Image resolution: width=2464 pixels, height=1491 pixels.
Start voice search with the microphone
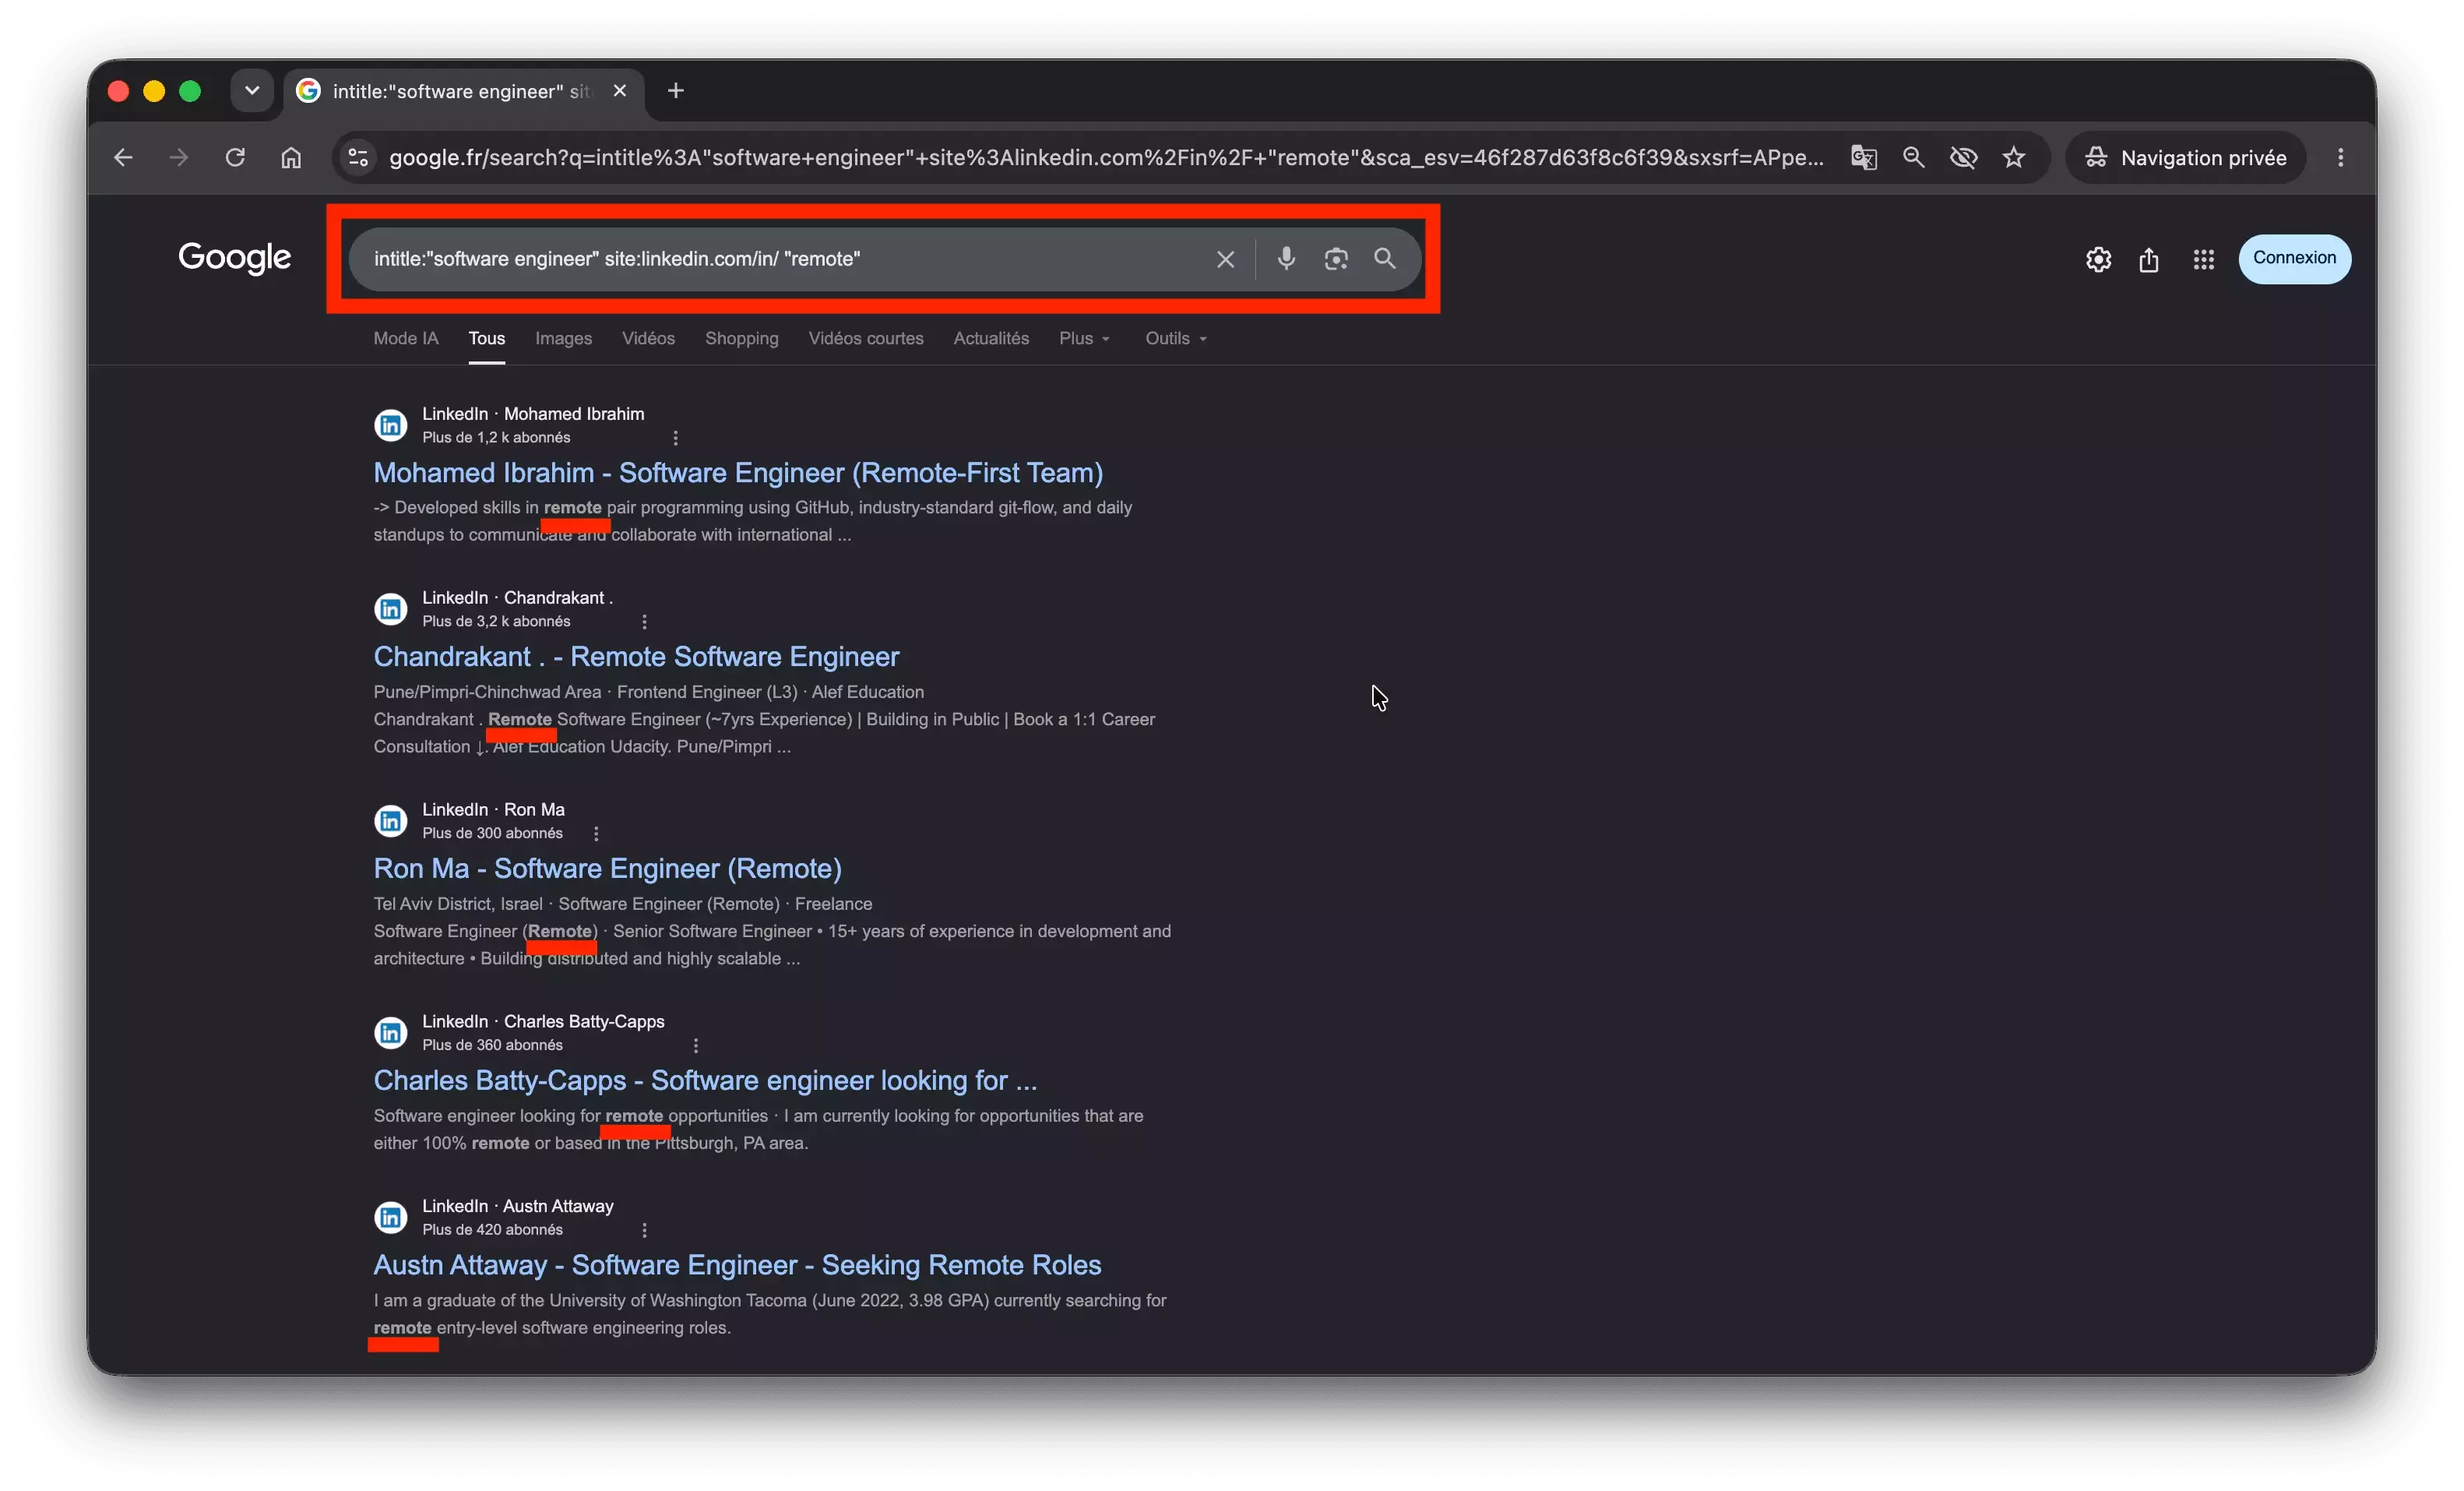[1286, 259]
